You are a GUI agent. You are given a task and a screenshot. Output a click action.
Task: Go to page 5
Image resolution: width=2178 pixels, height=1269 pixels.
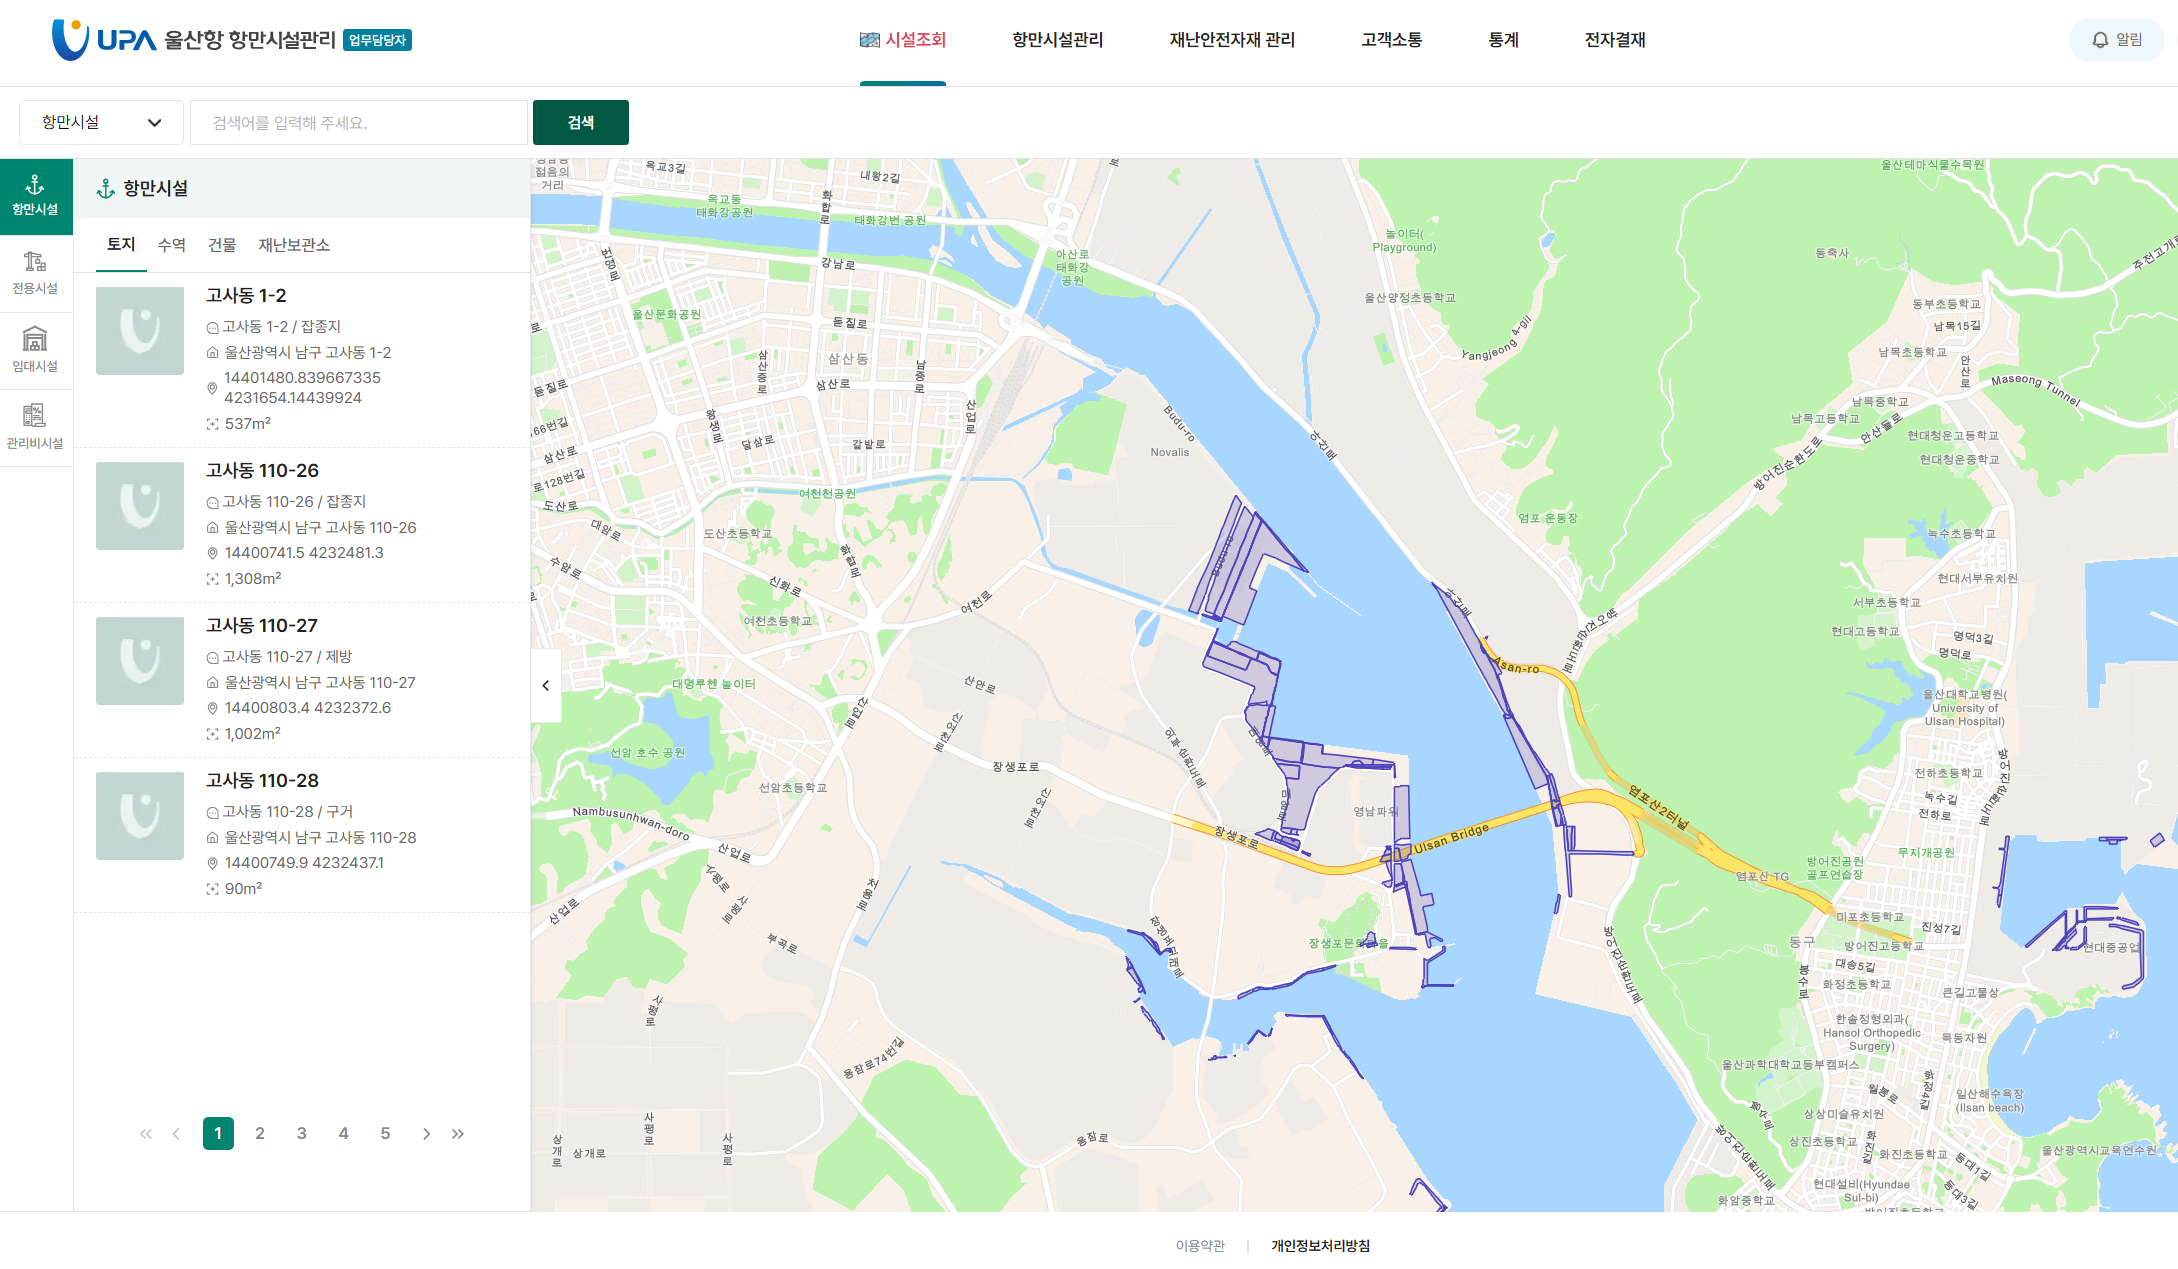tap(385, 1133)
